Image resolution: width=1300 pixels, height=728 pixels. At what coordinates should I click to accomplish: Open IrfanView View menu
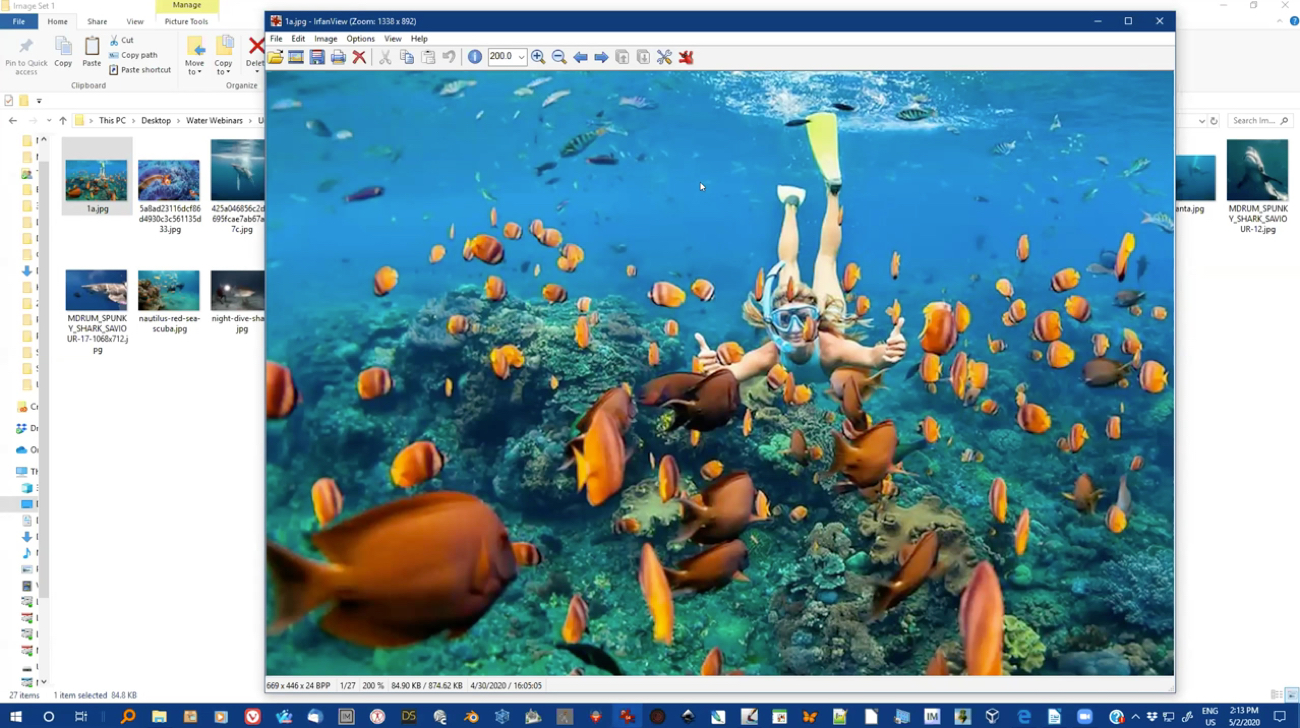tap(393, 39)
